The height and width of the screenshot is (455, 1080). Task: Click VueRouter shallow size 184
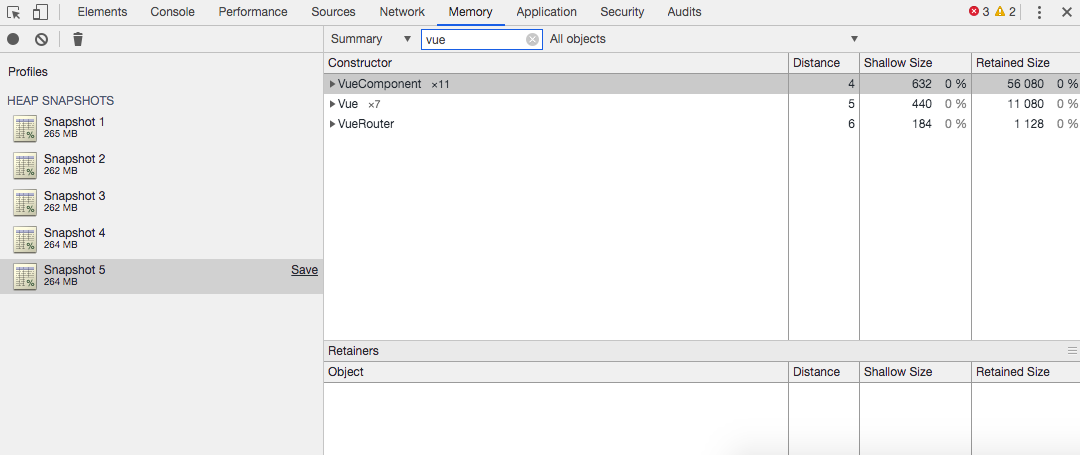pyautogui.click(x=920, y=124)
